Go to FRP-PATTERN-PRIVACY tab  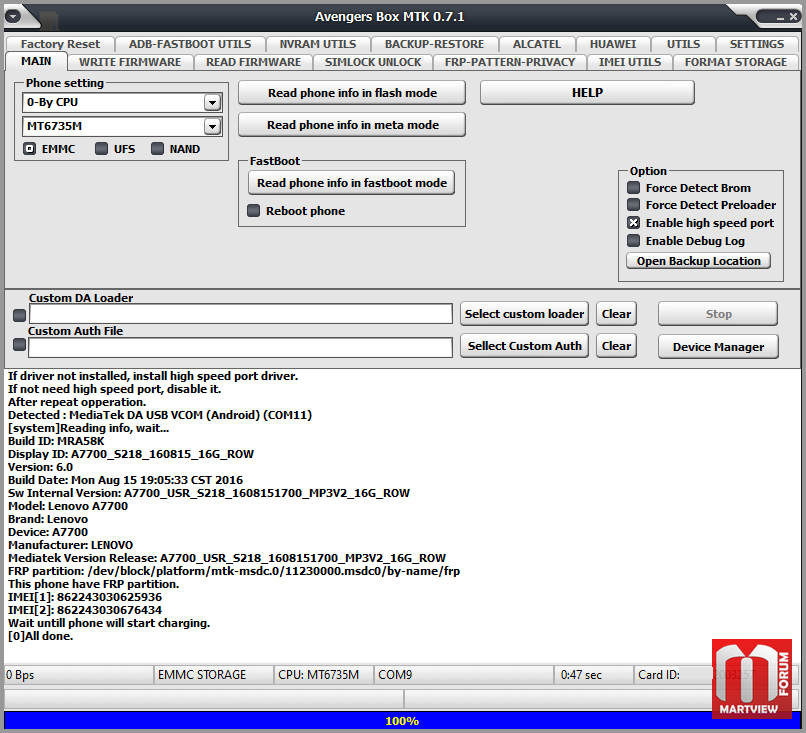[510, 62]
